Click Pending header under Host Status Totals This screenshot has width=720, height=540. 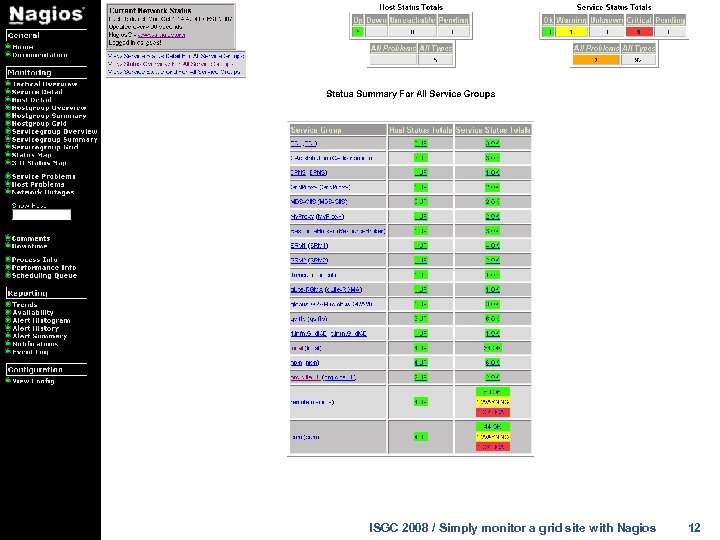pos(453,20)
